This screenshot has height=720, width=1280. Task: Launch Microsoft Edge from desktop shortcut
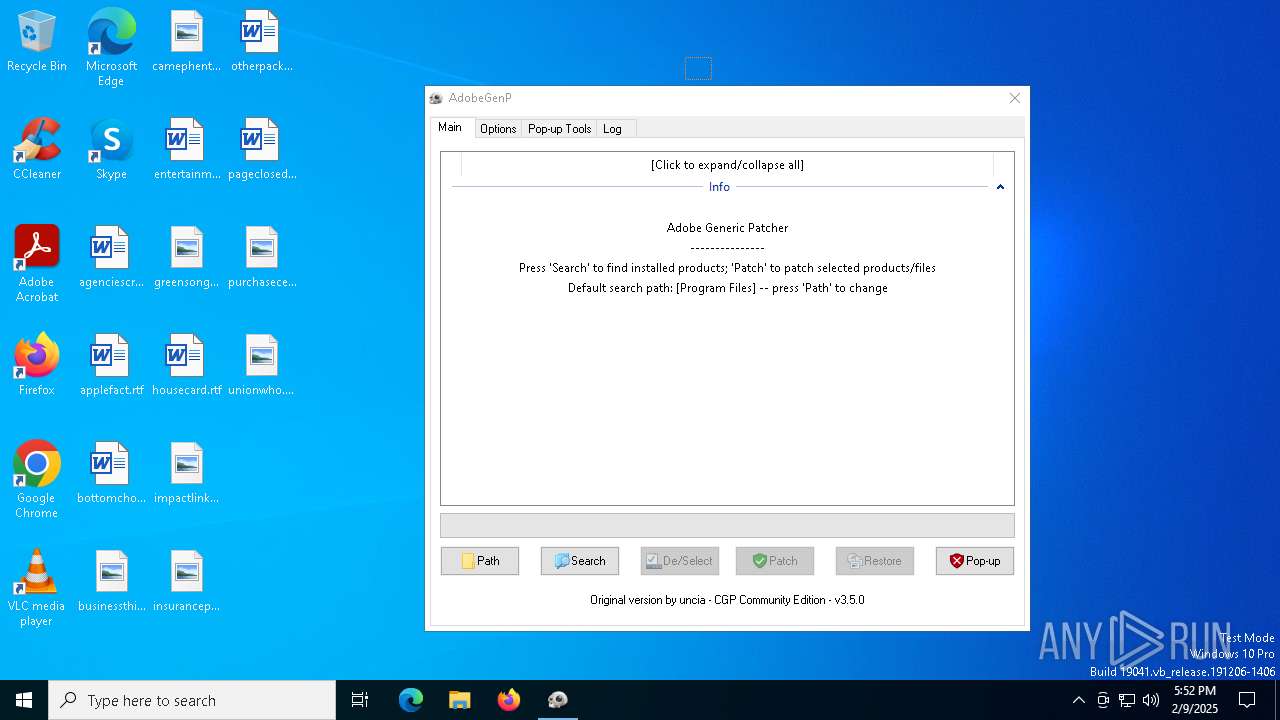tap(111, 47)
